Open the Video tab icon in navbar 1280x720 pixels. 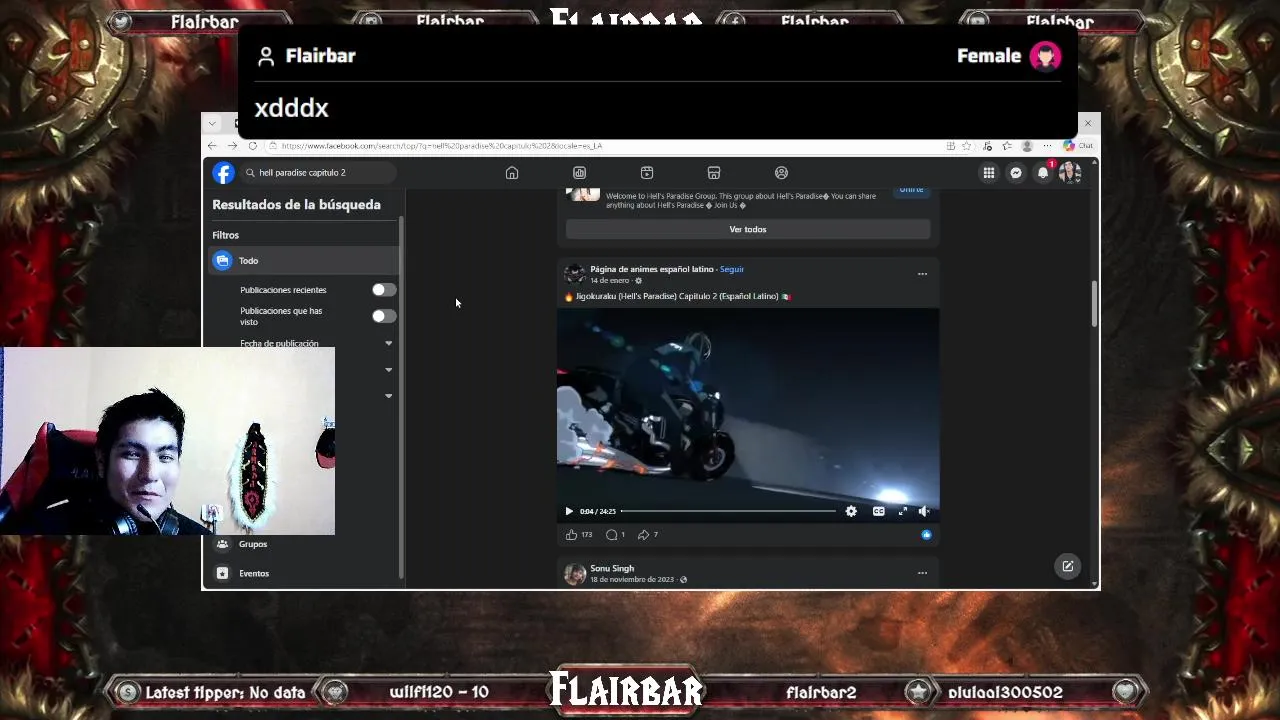647,173
